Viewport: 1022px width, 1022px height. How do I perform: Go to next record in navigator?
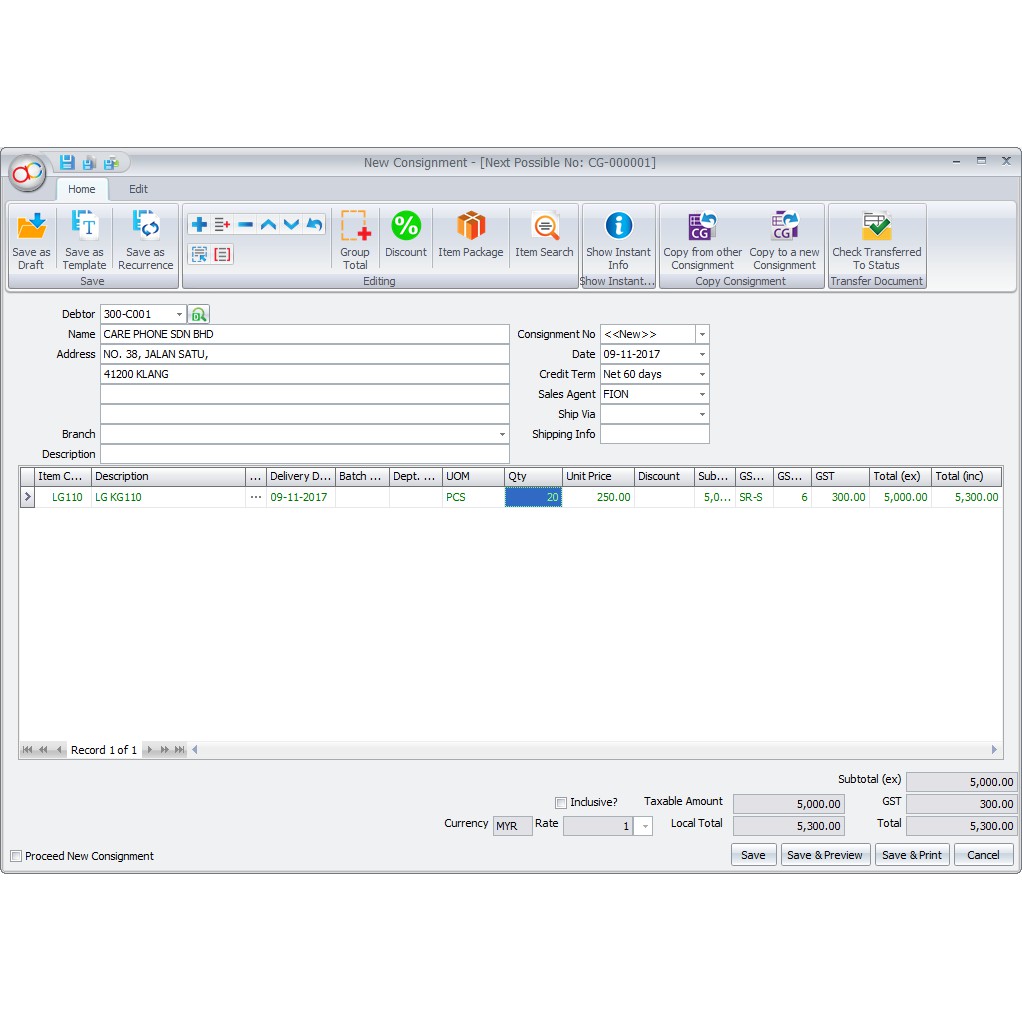tap(149, 750)
